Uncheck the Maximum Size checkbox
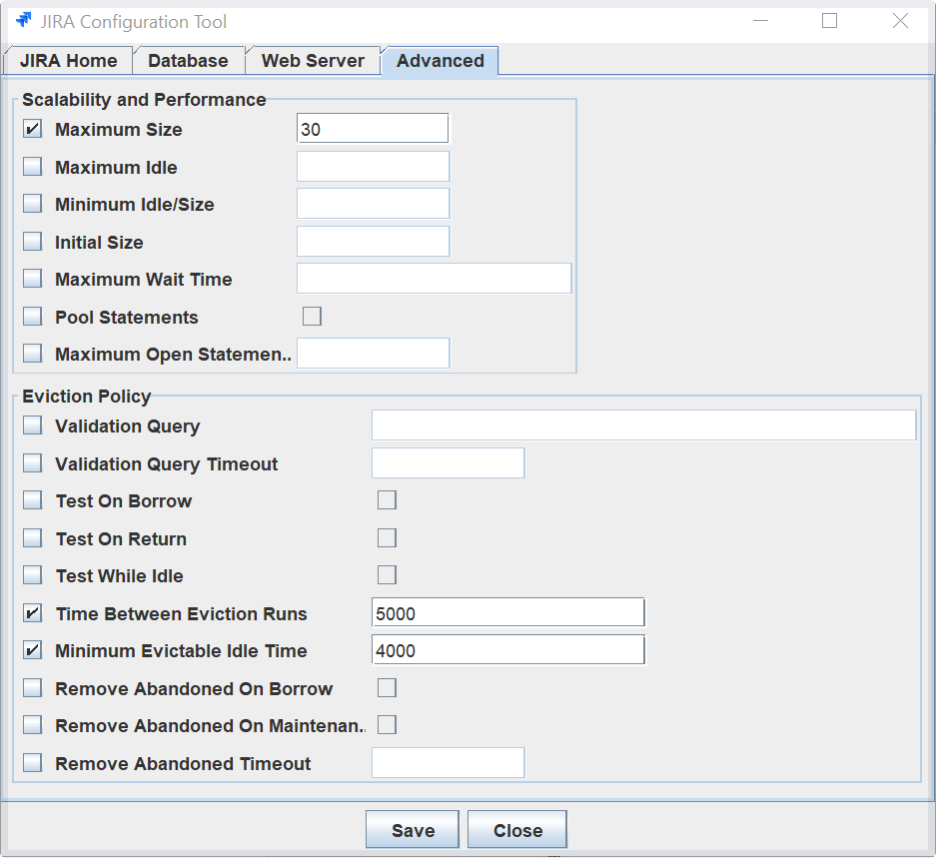 coord(33,129)
